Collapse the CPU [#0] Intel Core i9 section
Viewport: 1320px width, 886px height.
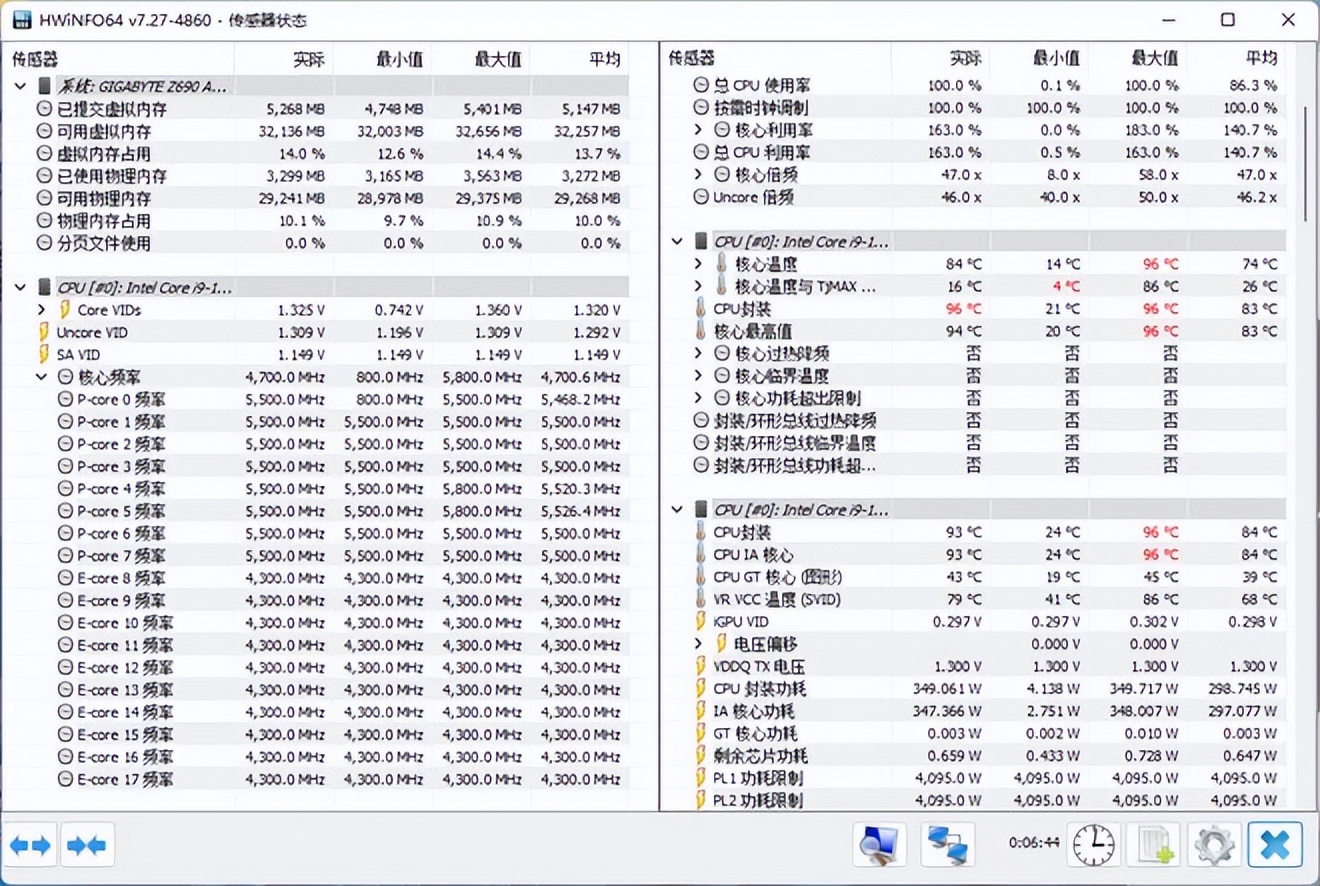point(20,287)
